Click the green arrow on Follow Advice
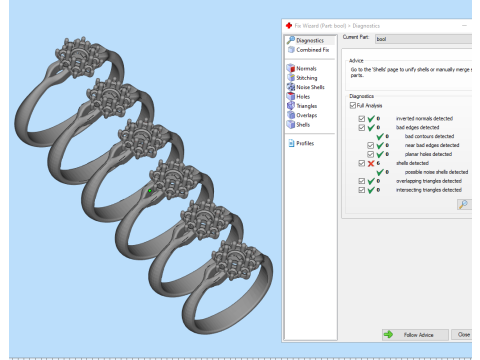This screenshot has width=480, height=360. click(x=388, y=334)
